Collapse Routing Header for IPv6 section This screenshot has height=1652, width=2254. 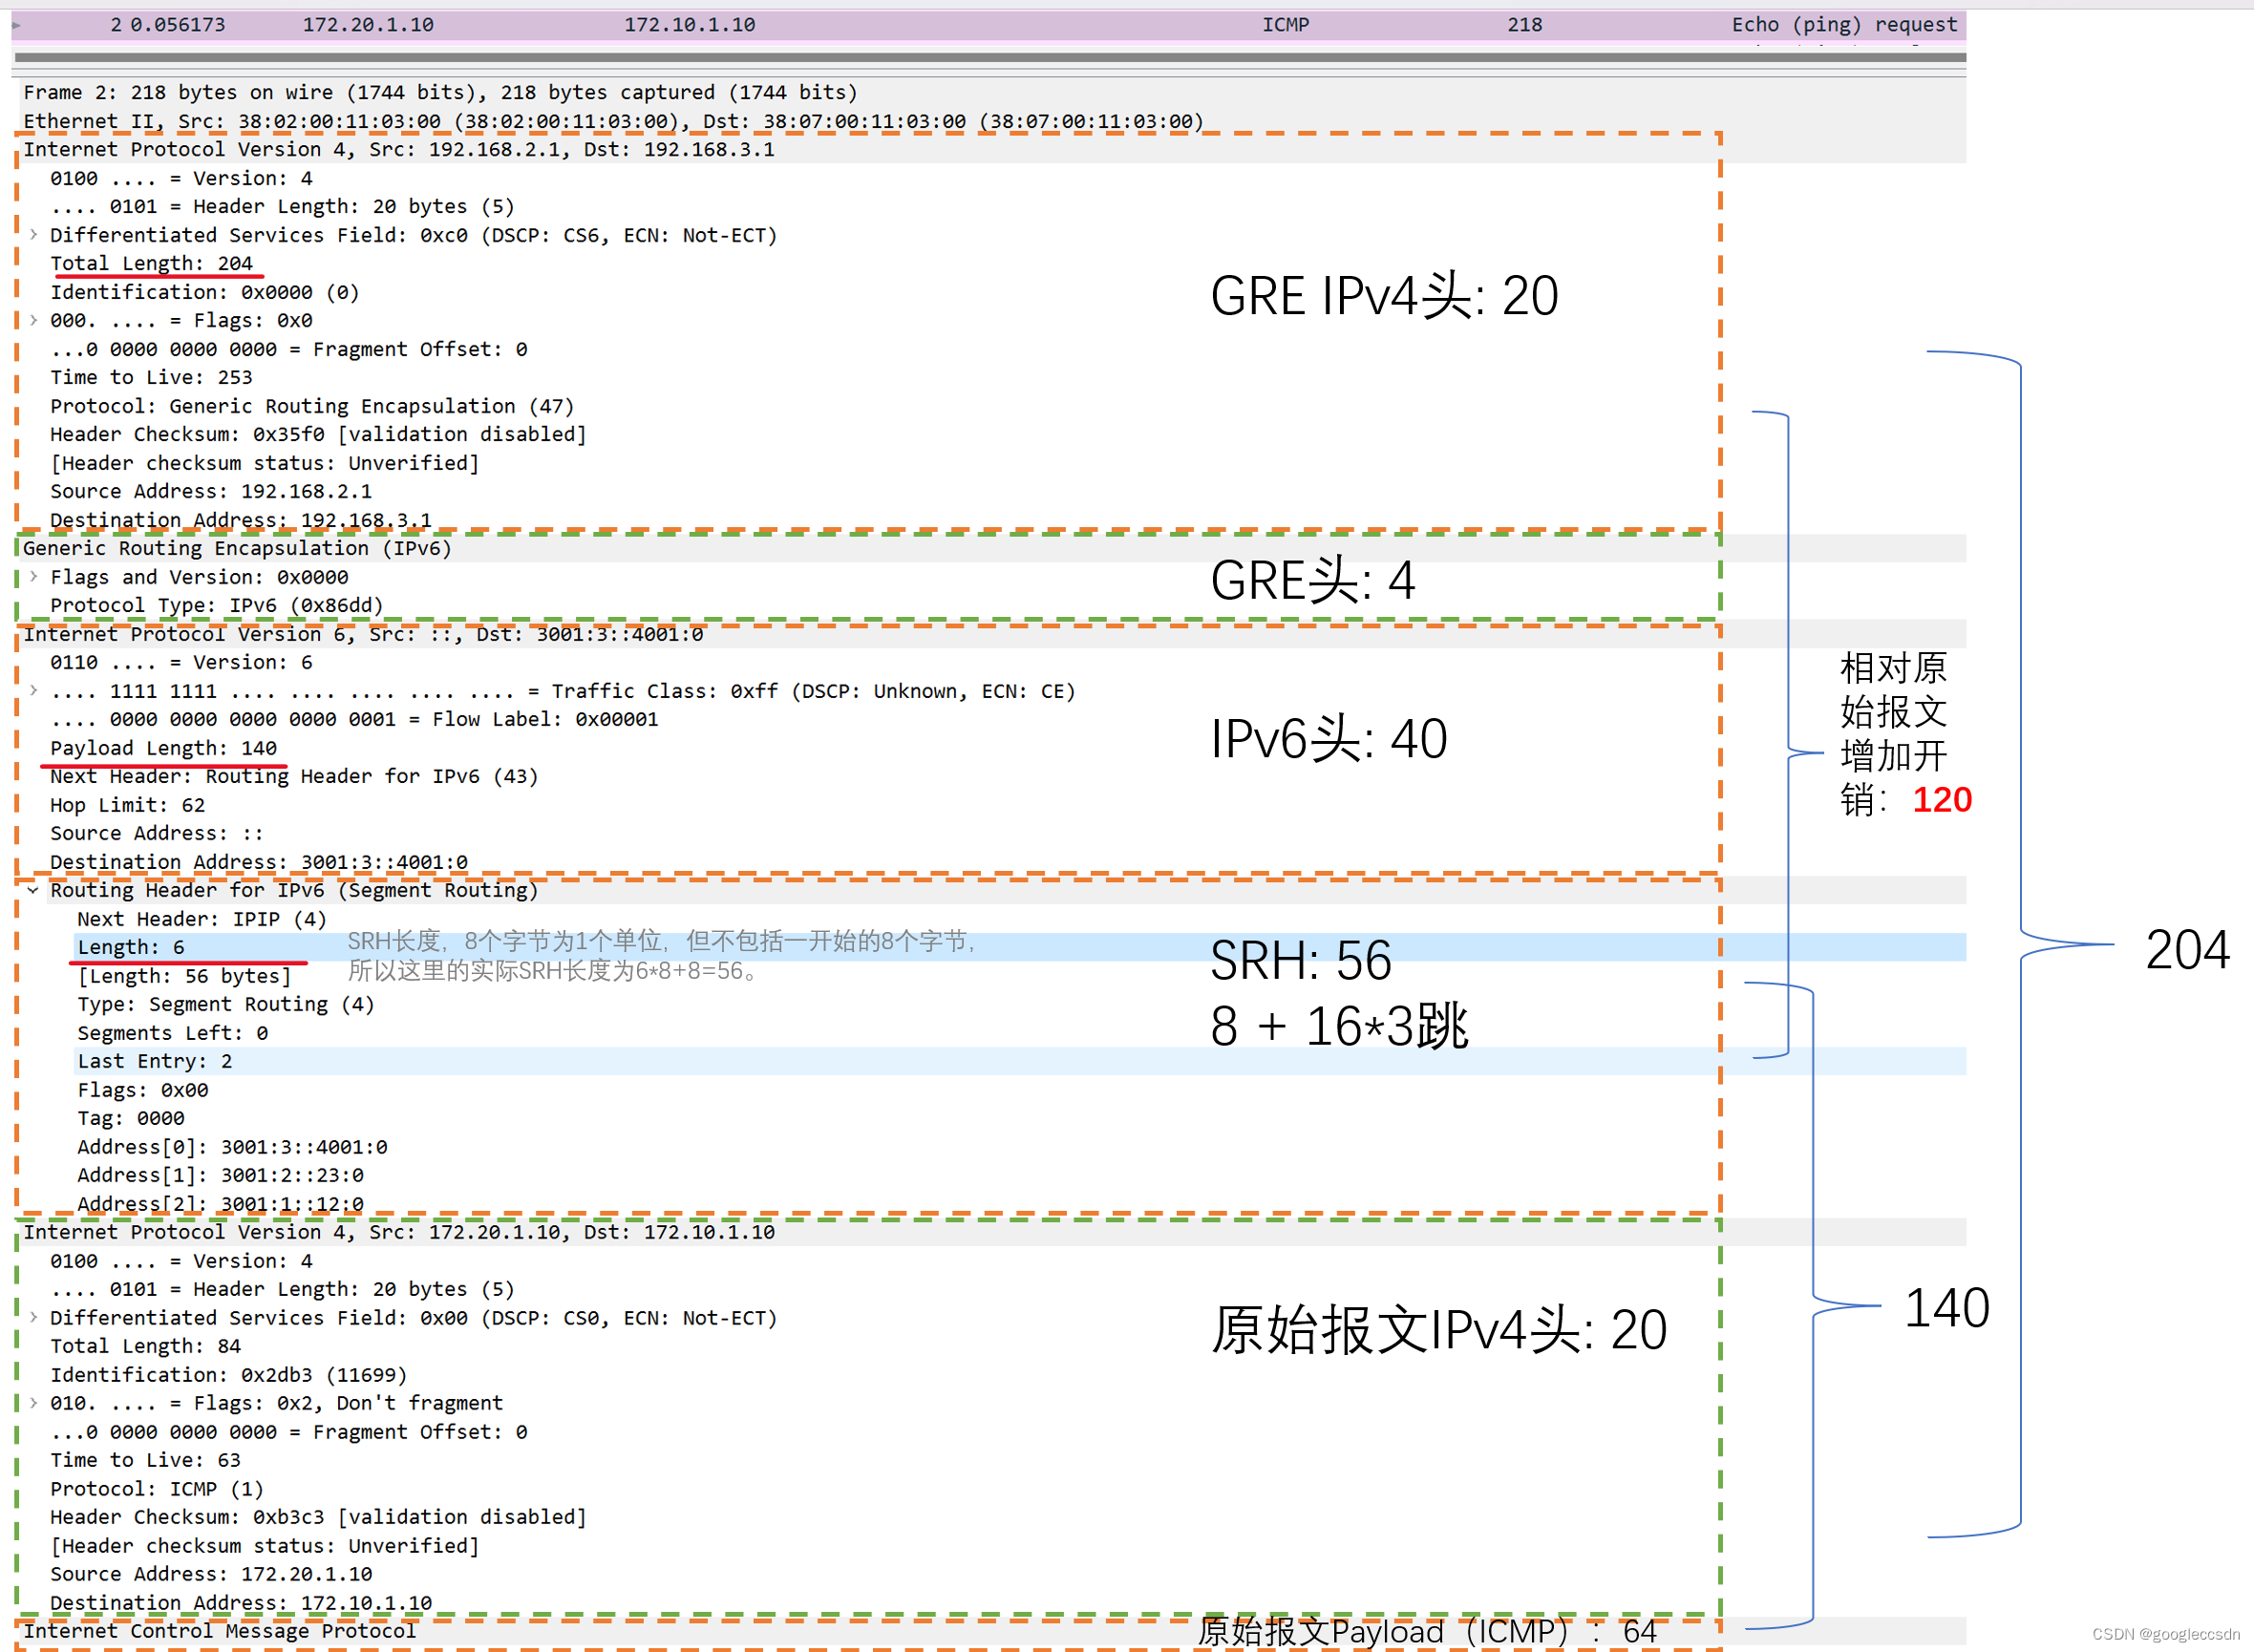[34, 890]
